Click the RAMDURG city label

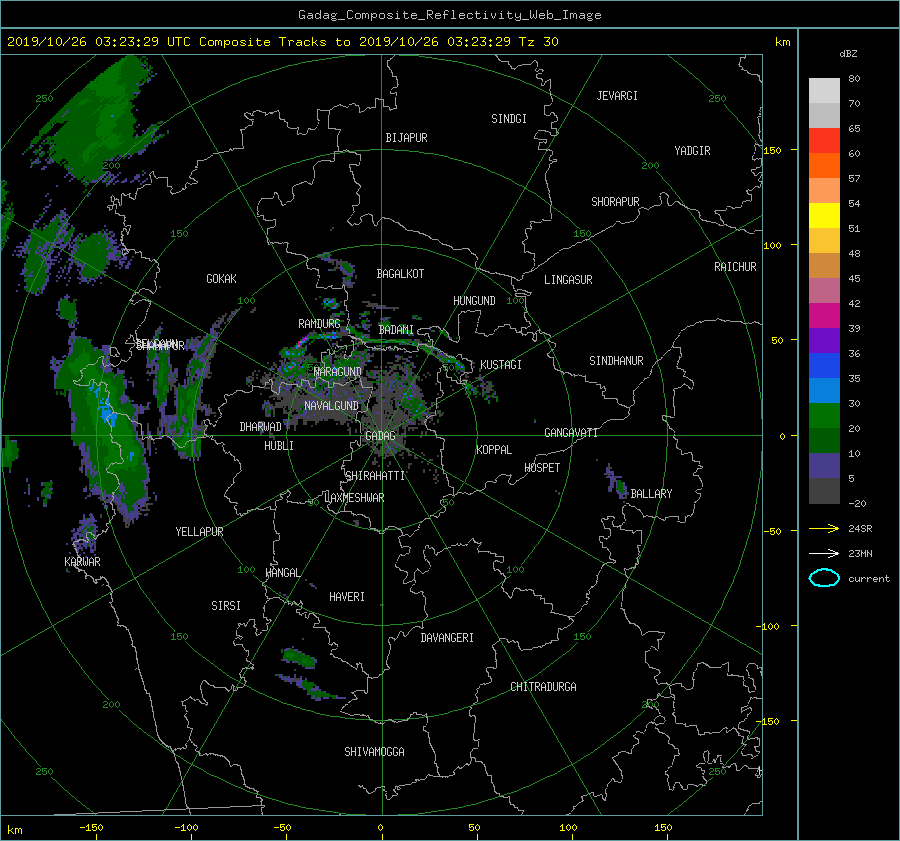pyautogui.click(x=319, y=324)
